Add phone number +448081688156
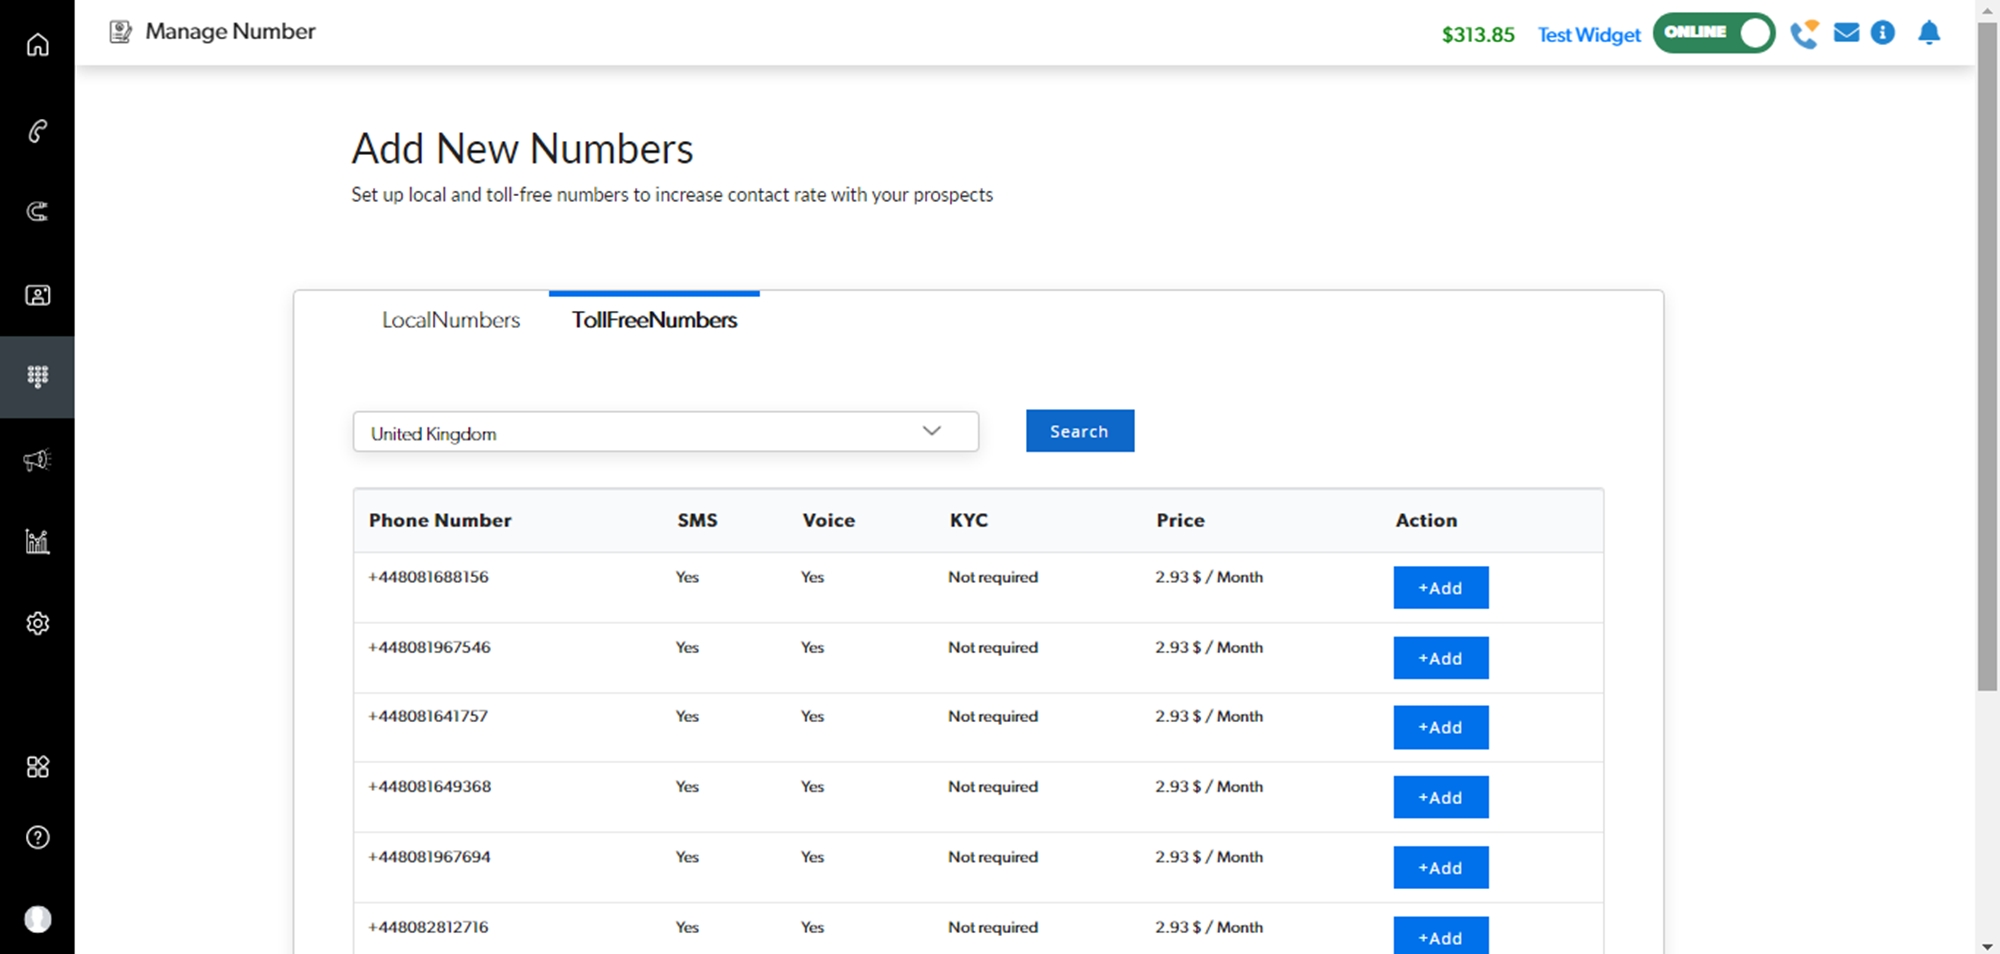Viewport: 2000px width, 954px height. [x=1440, y=588]
